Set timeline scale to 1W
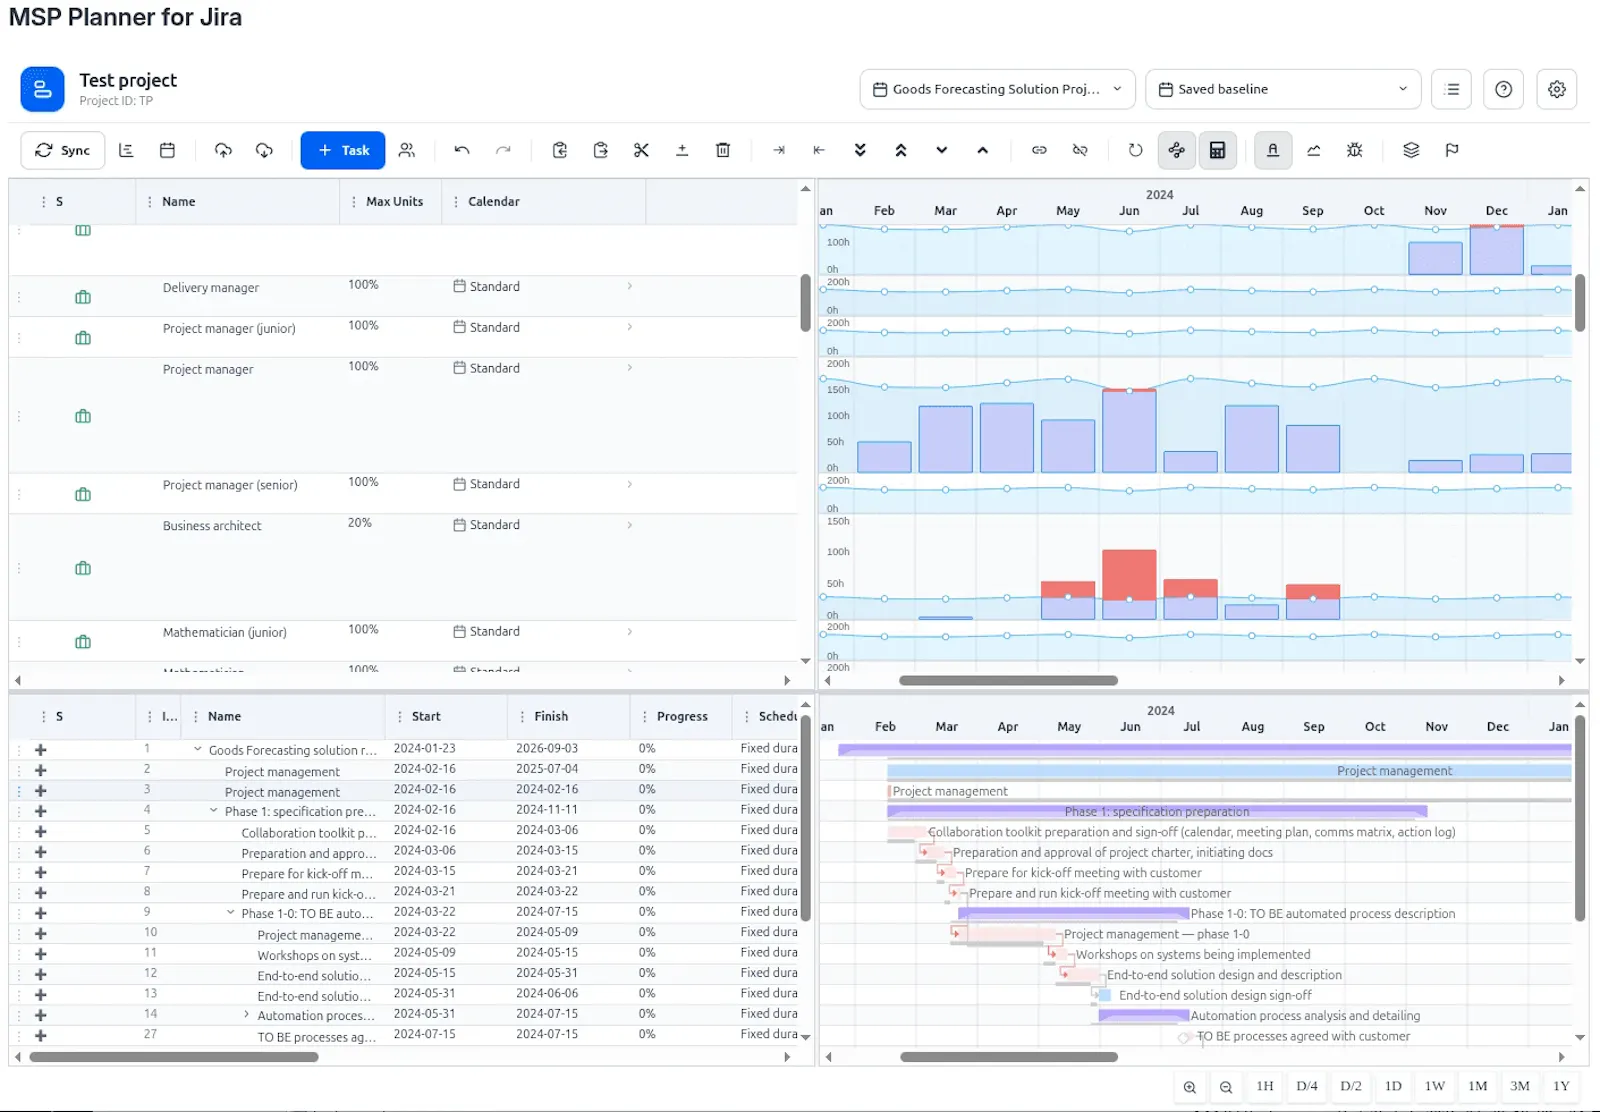The width and height of the screenshot is (1600, 1112). (x=1435, y=1086)
